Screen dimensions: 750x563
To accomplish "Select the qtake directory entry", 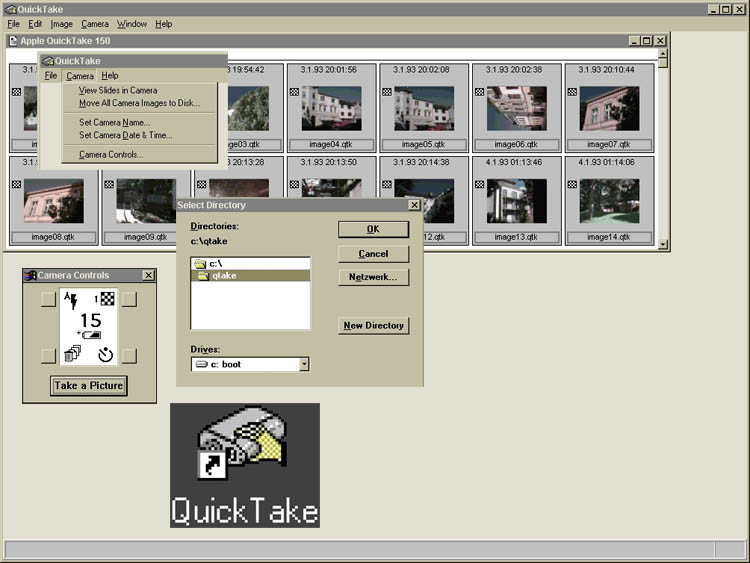I will click(250, 276).
